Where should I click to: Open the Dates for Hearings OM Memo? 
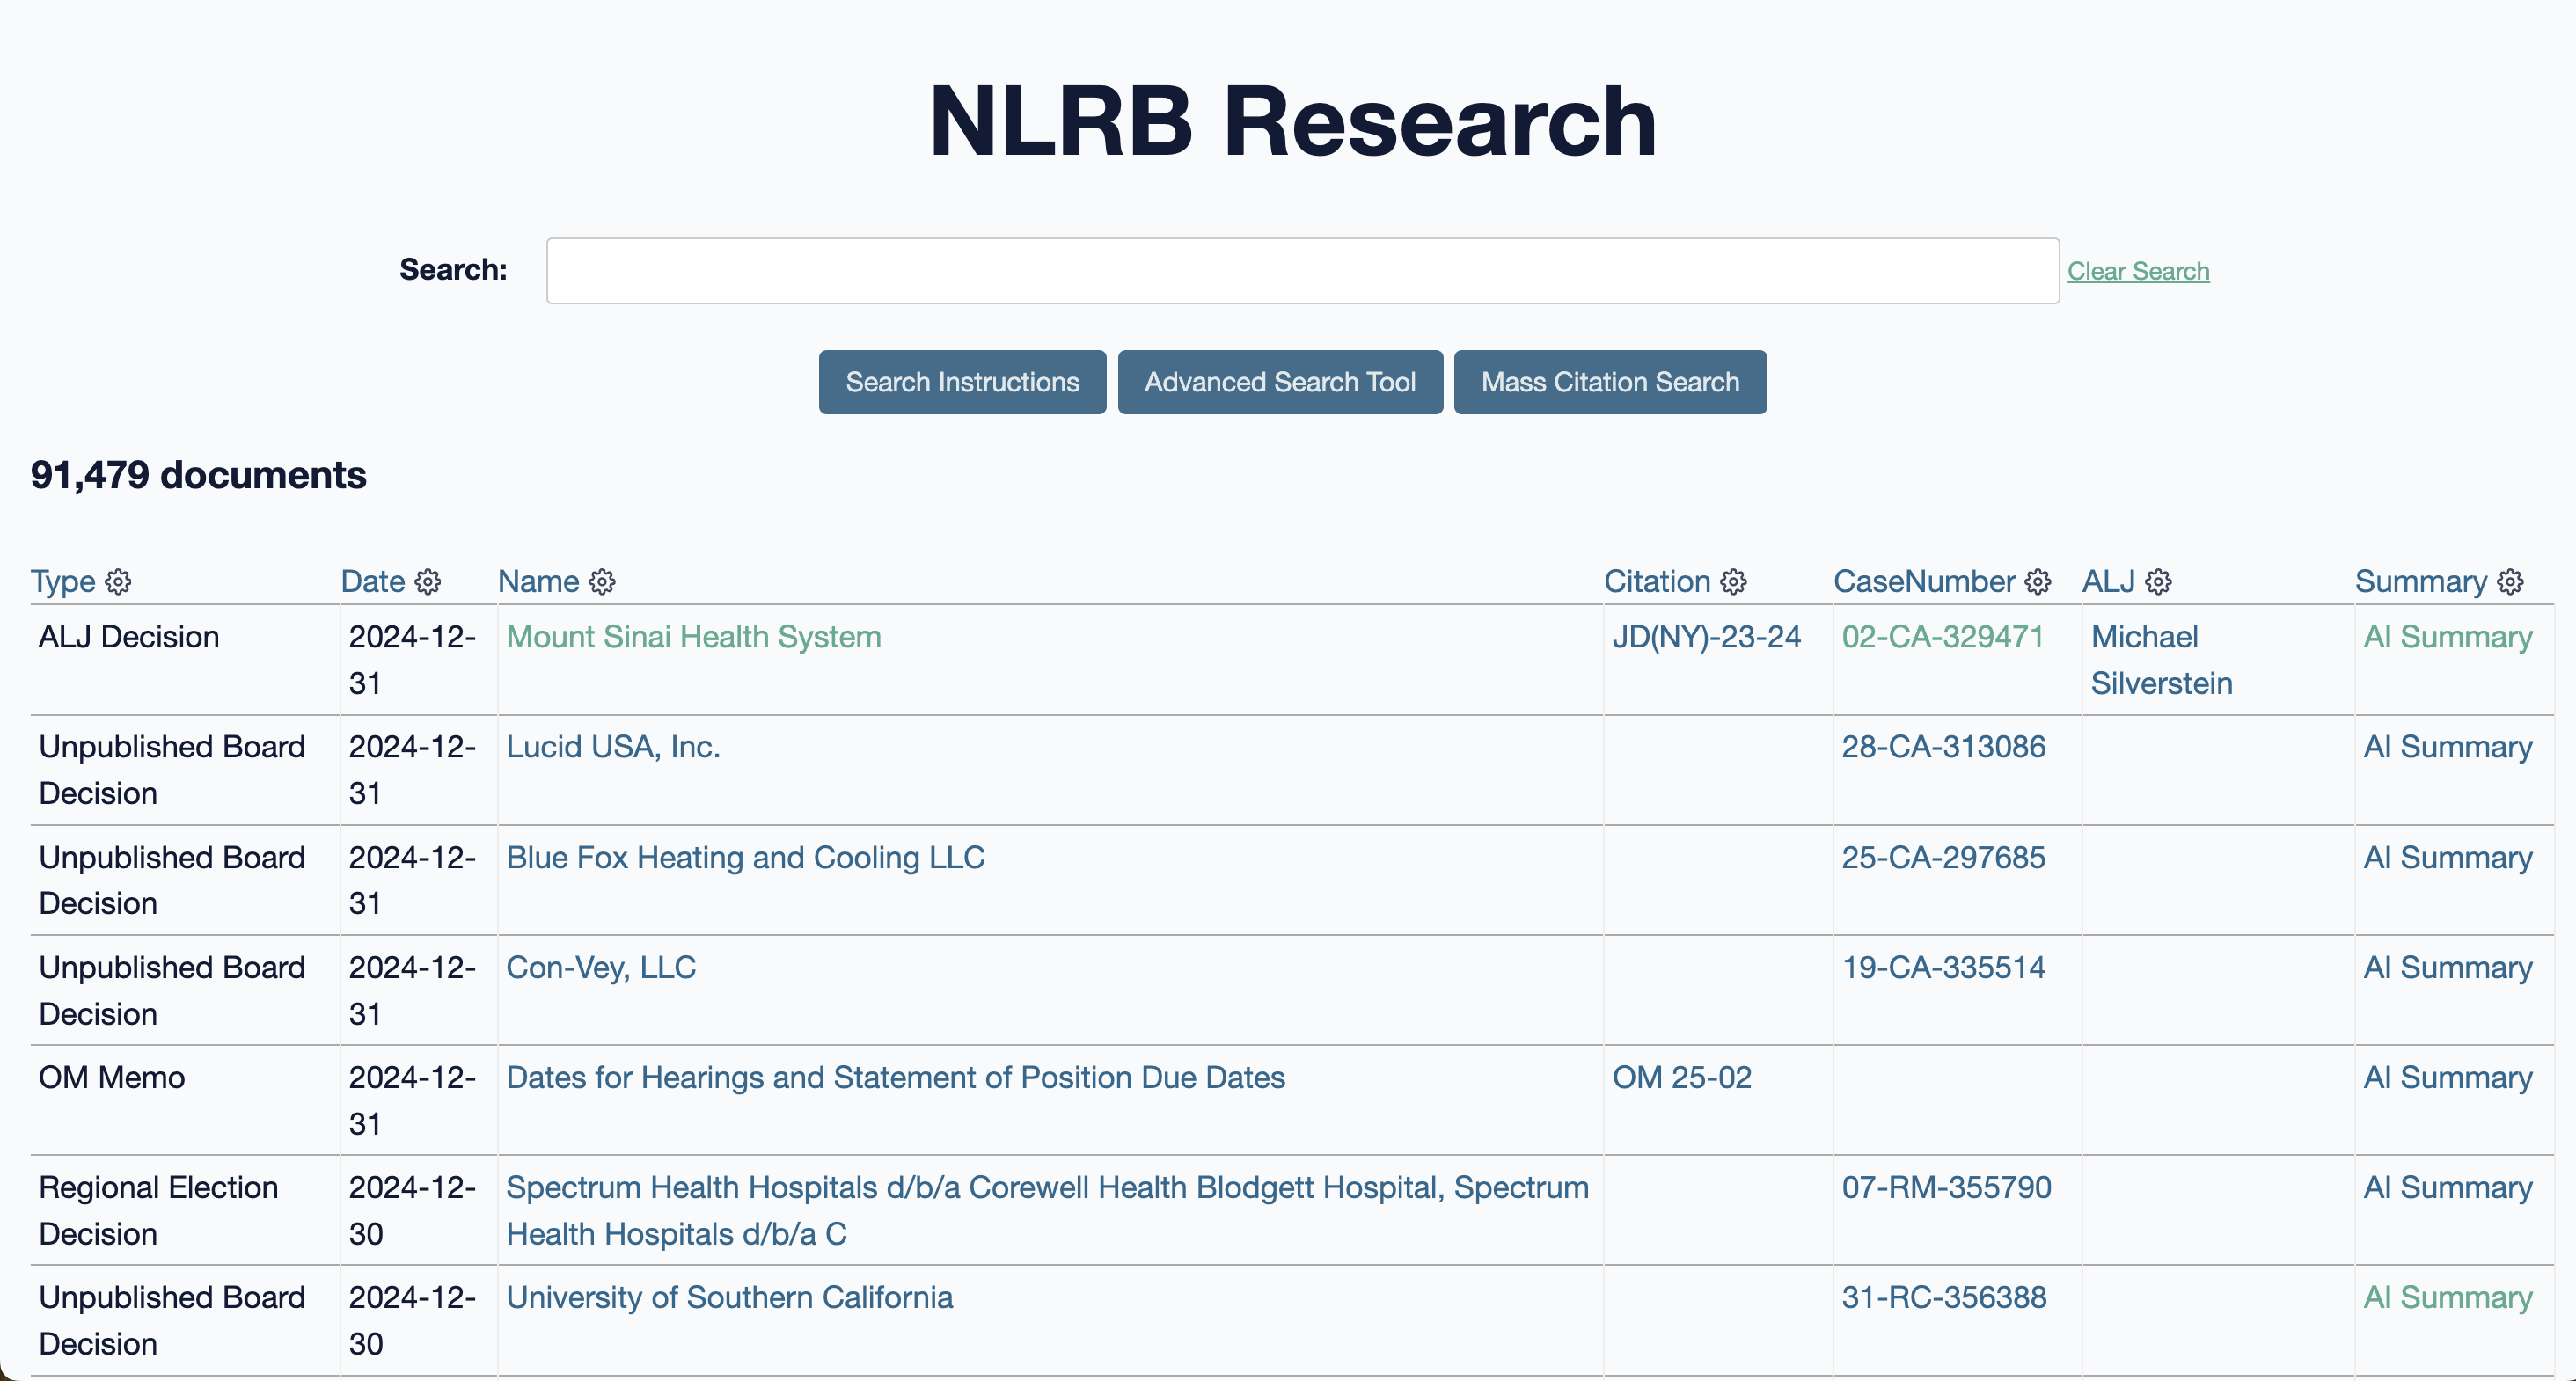point(895,1077)
